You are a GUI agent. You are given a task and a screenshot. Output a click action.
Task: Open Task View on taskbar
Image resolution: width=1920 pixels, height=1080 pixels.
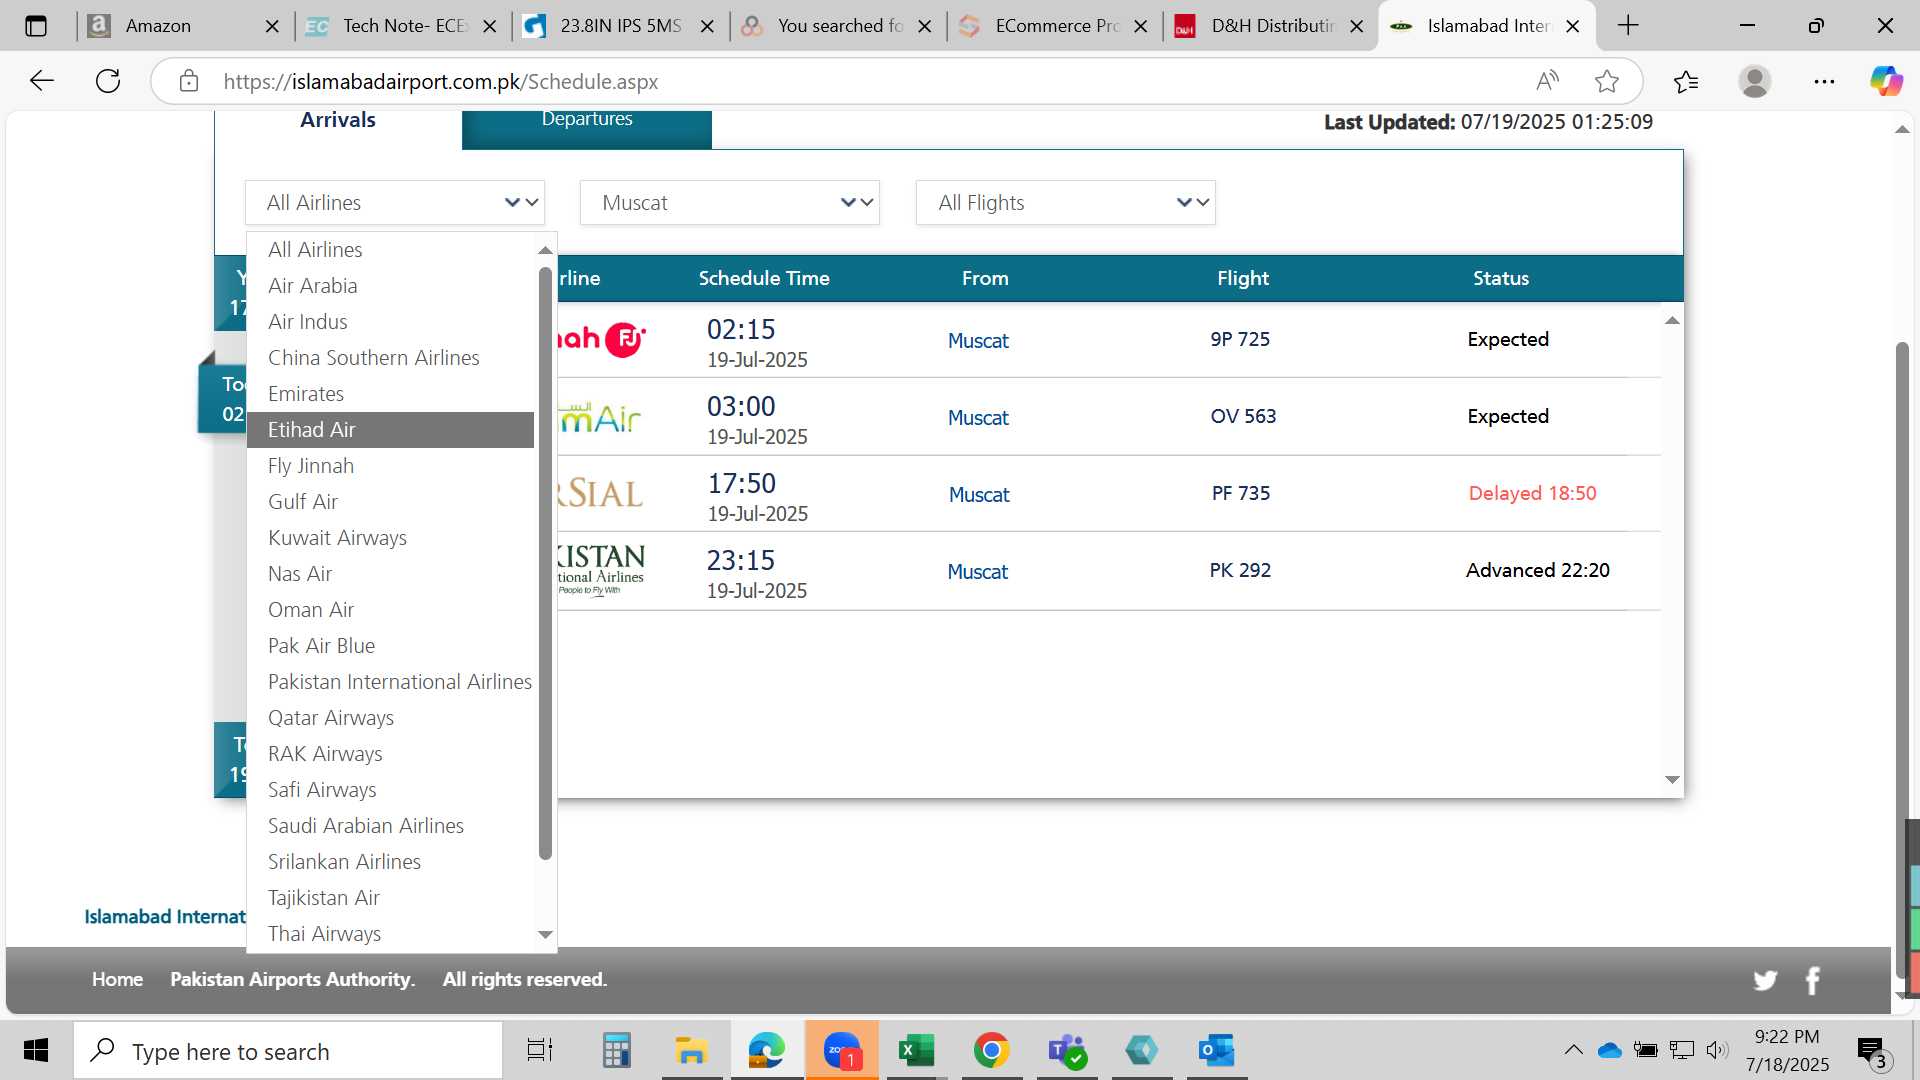(x=540, y=1050)
